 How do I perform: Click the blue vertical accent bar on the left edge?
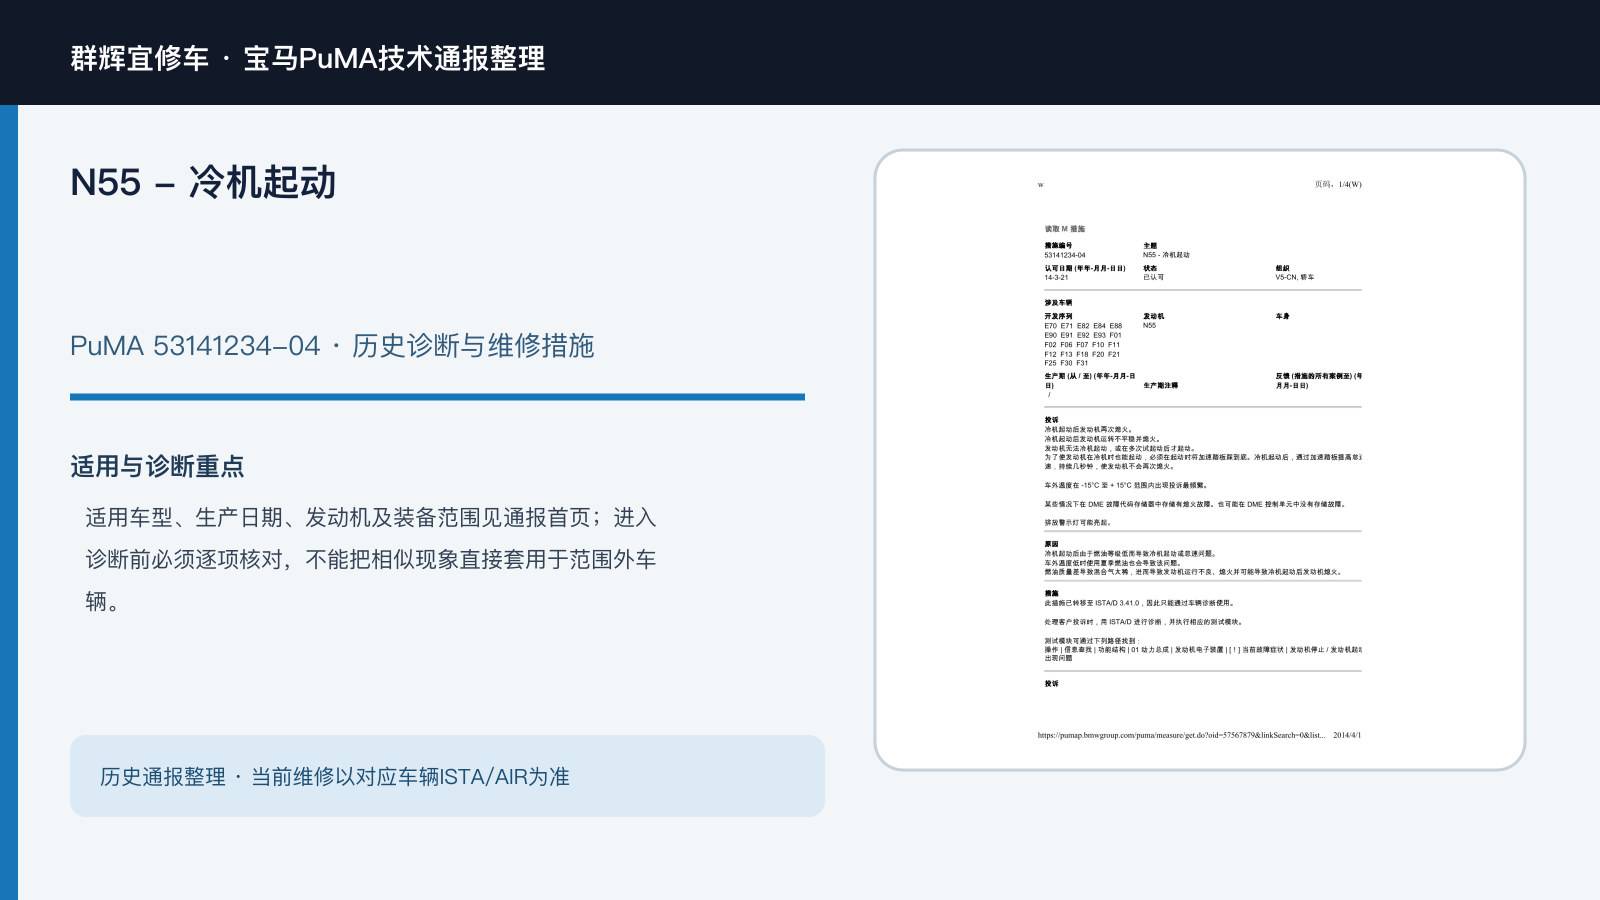click(9, 502)
